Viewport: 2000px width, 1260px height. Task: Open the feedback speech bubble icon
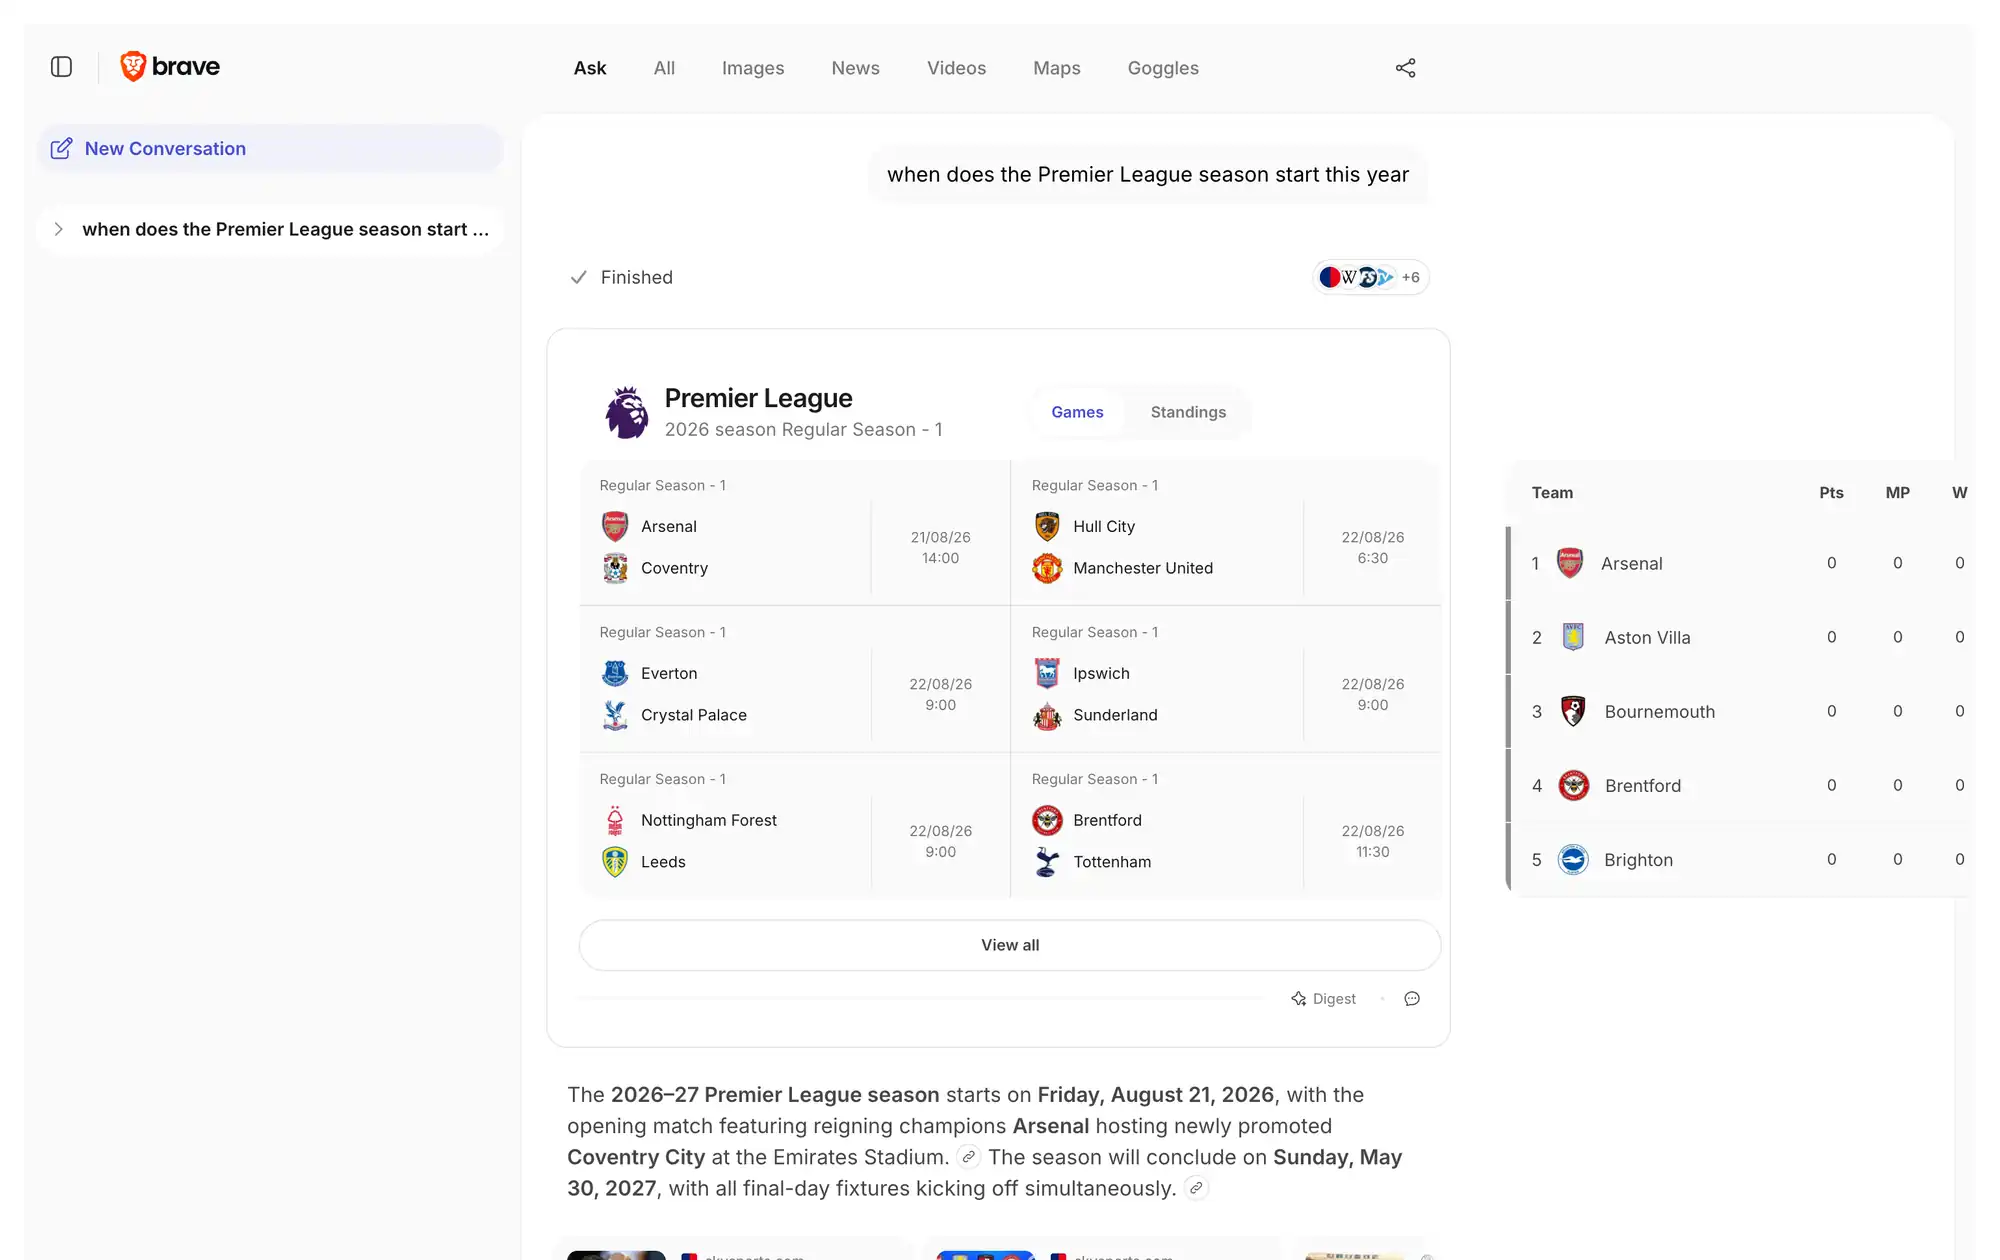click(1412, 999)
